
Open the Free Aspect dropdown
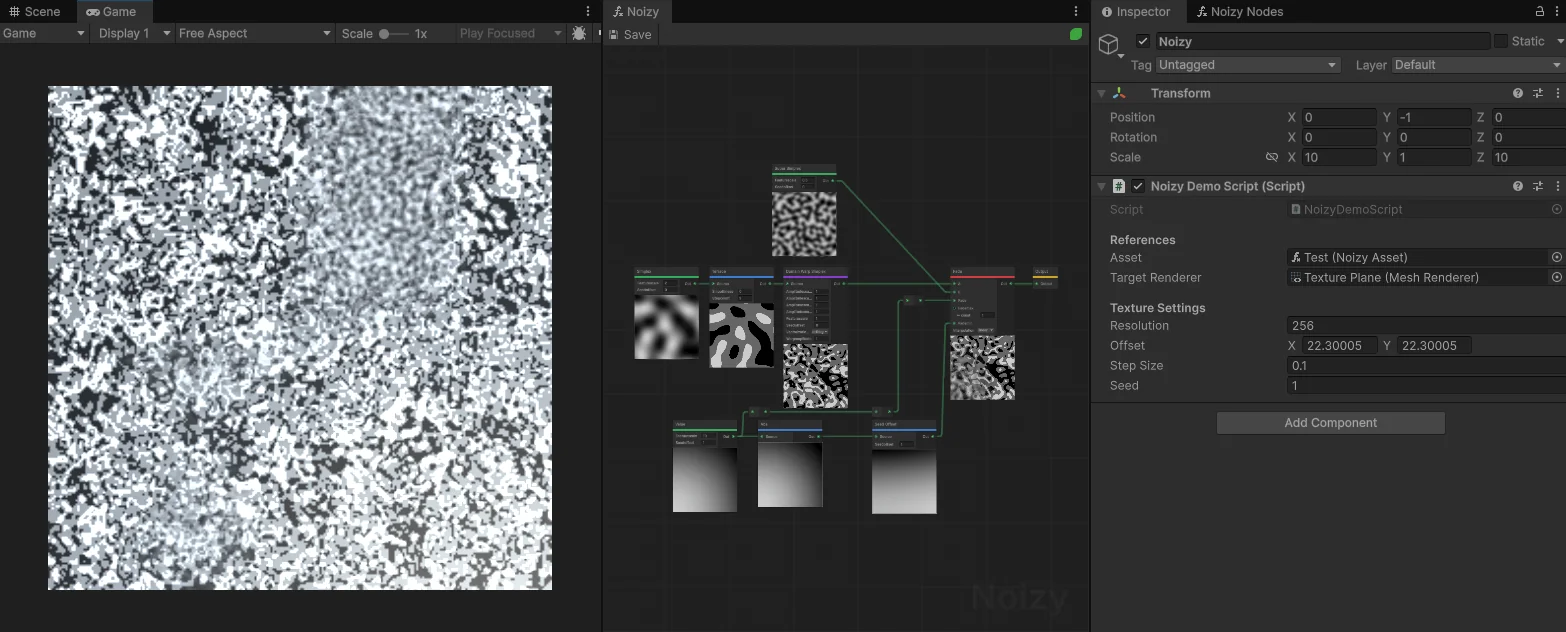tap(254, 33)
